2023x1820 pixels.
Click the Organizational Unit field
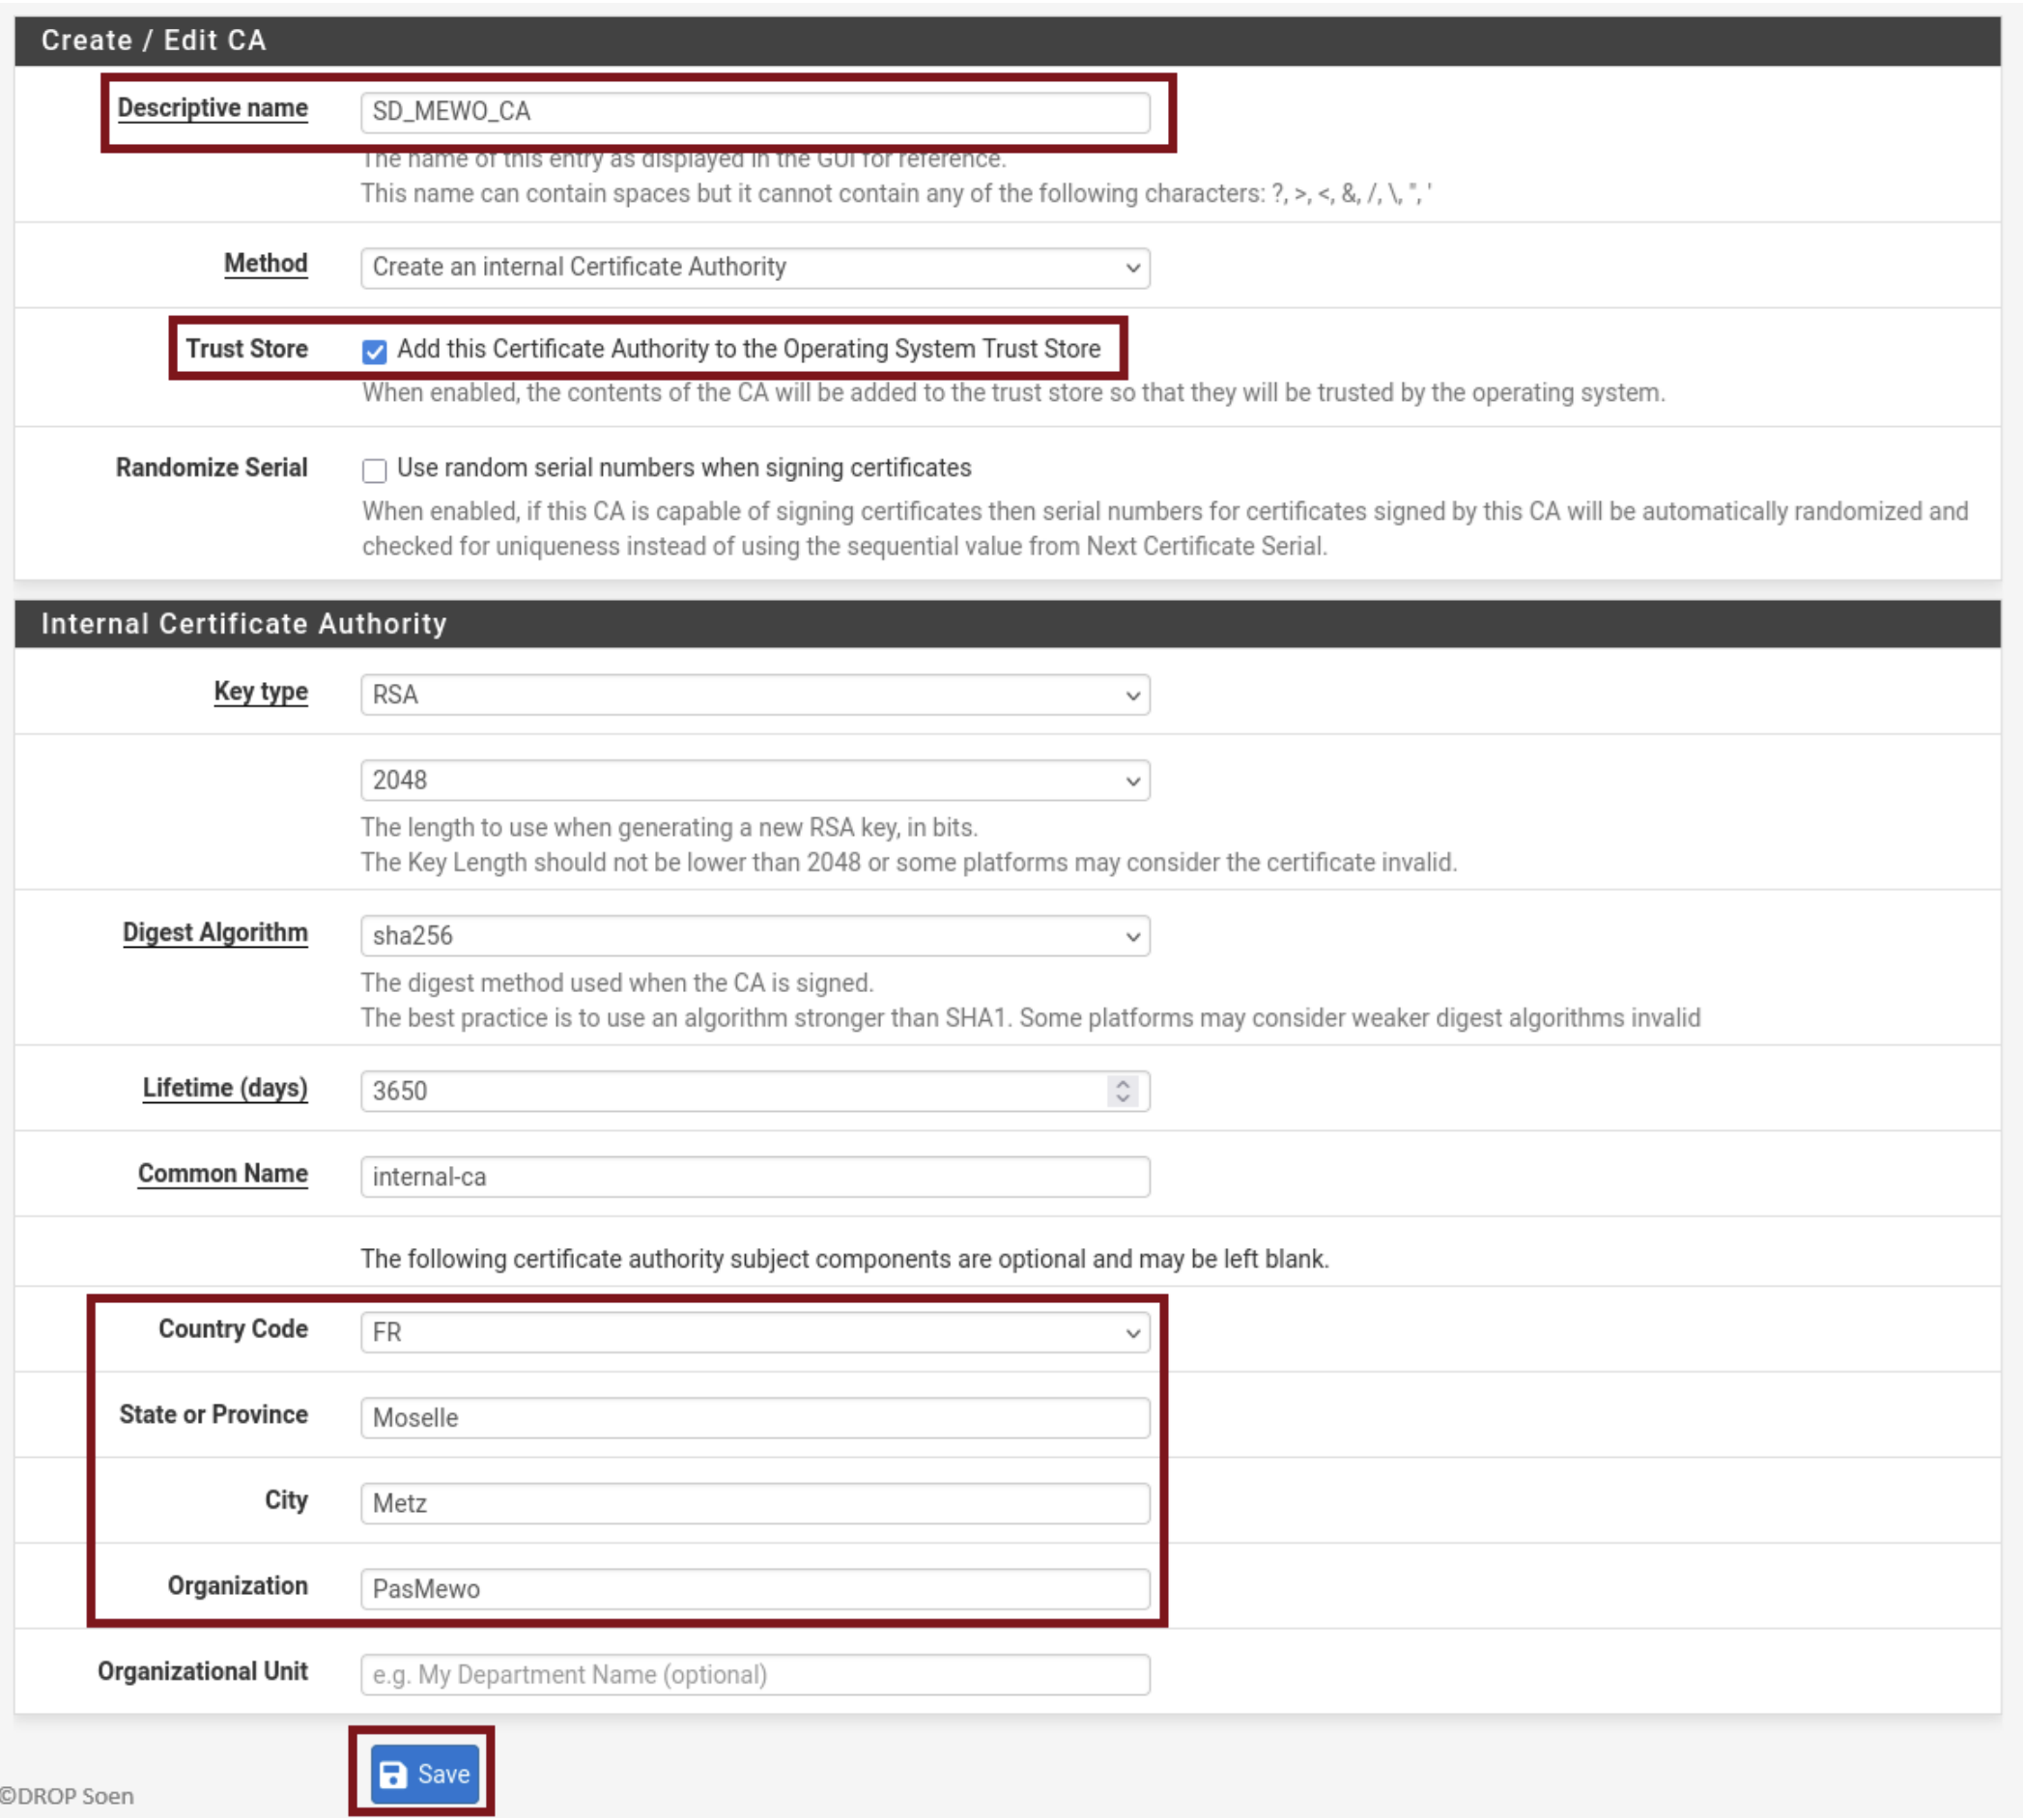coord(754,1675)
